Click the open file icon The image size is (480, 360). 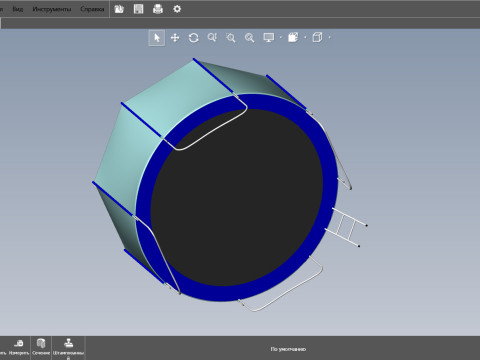[119, 9]
